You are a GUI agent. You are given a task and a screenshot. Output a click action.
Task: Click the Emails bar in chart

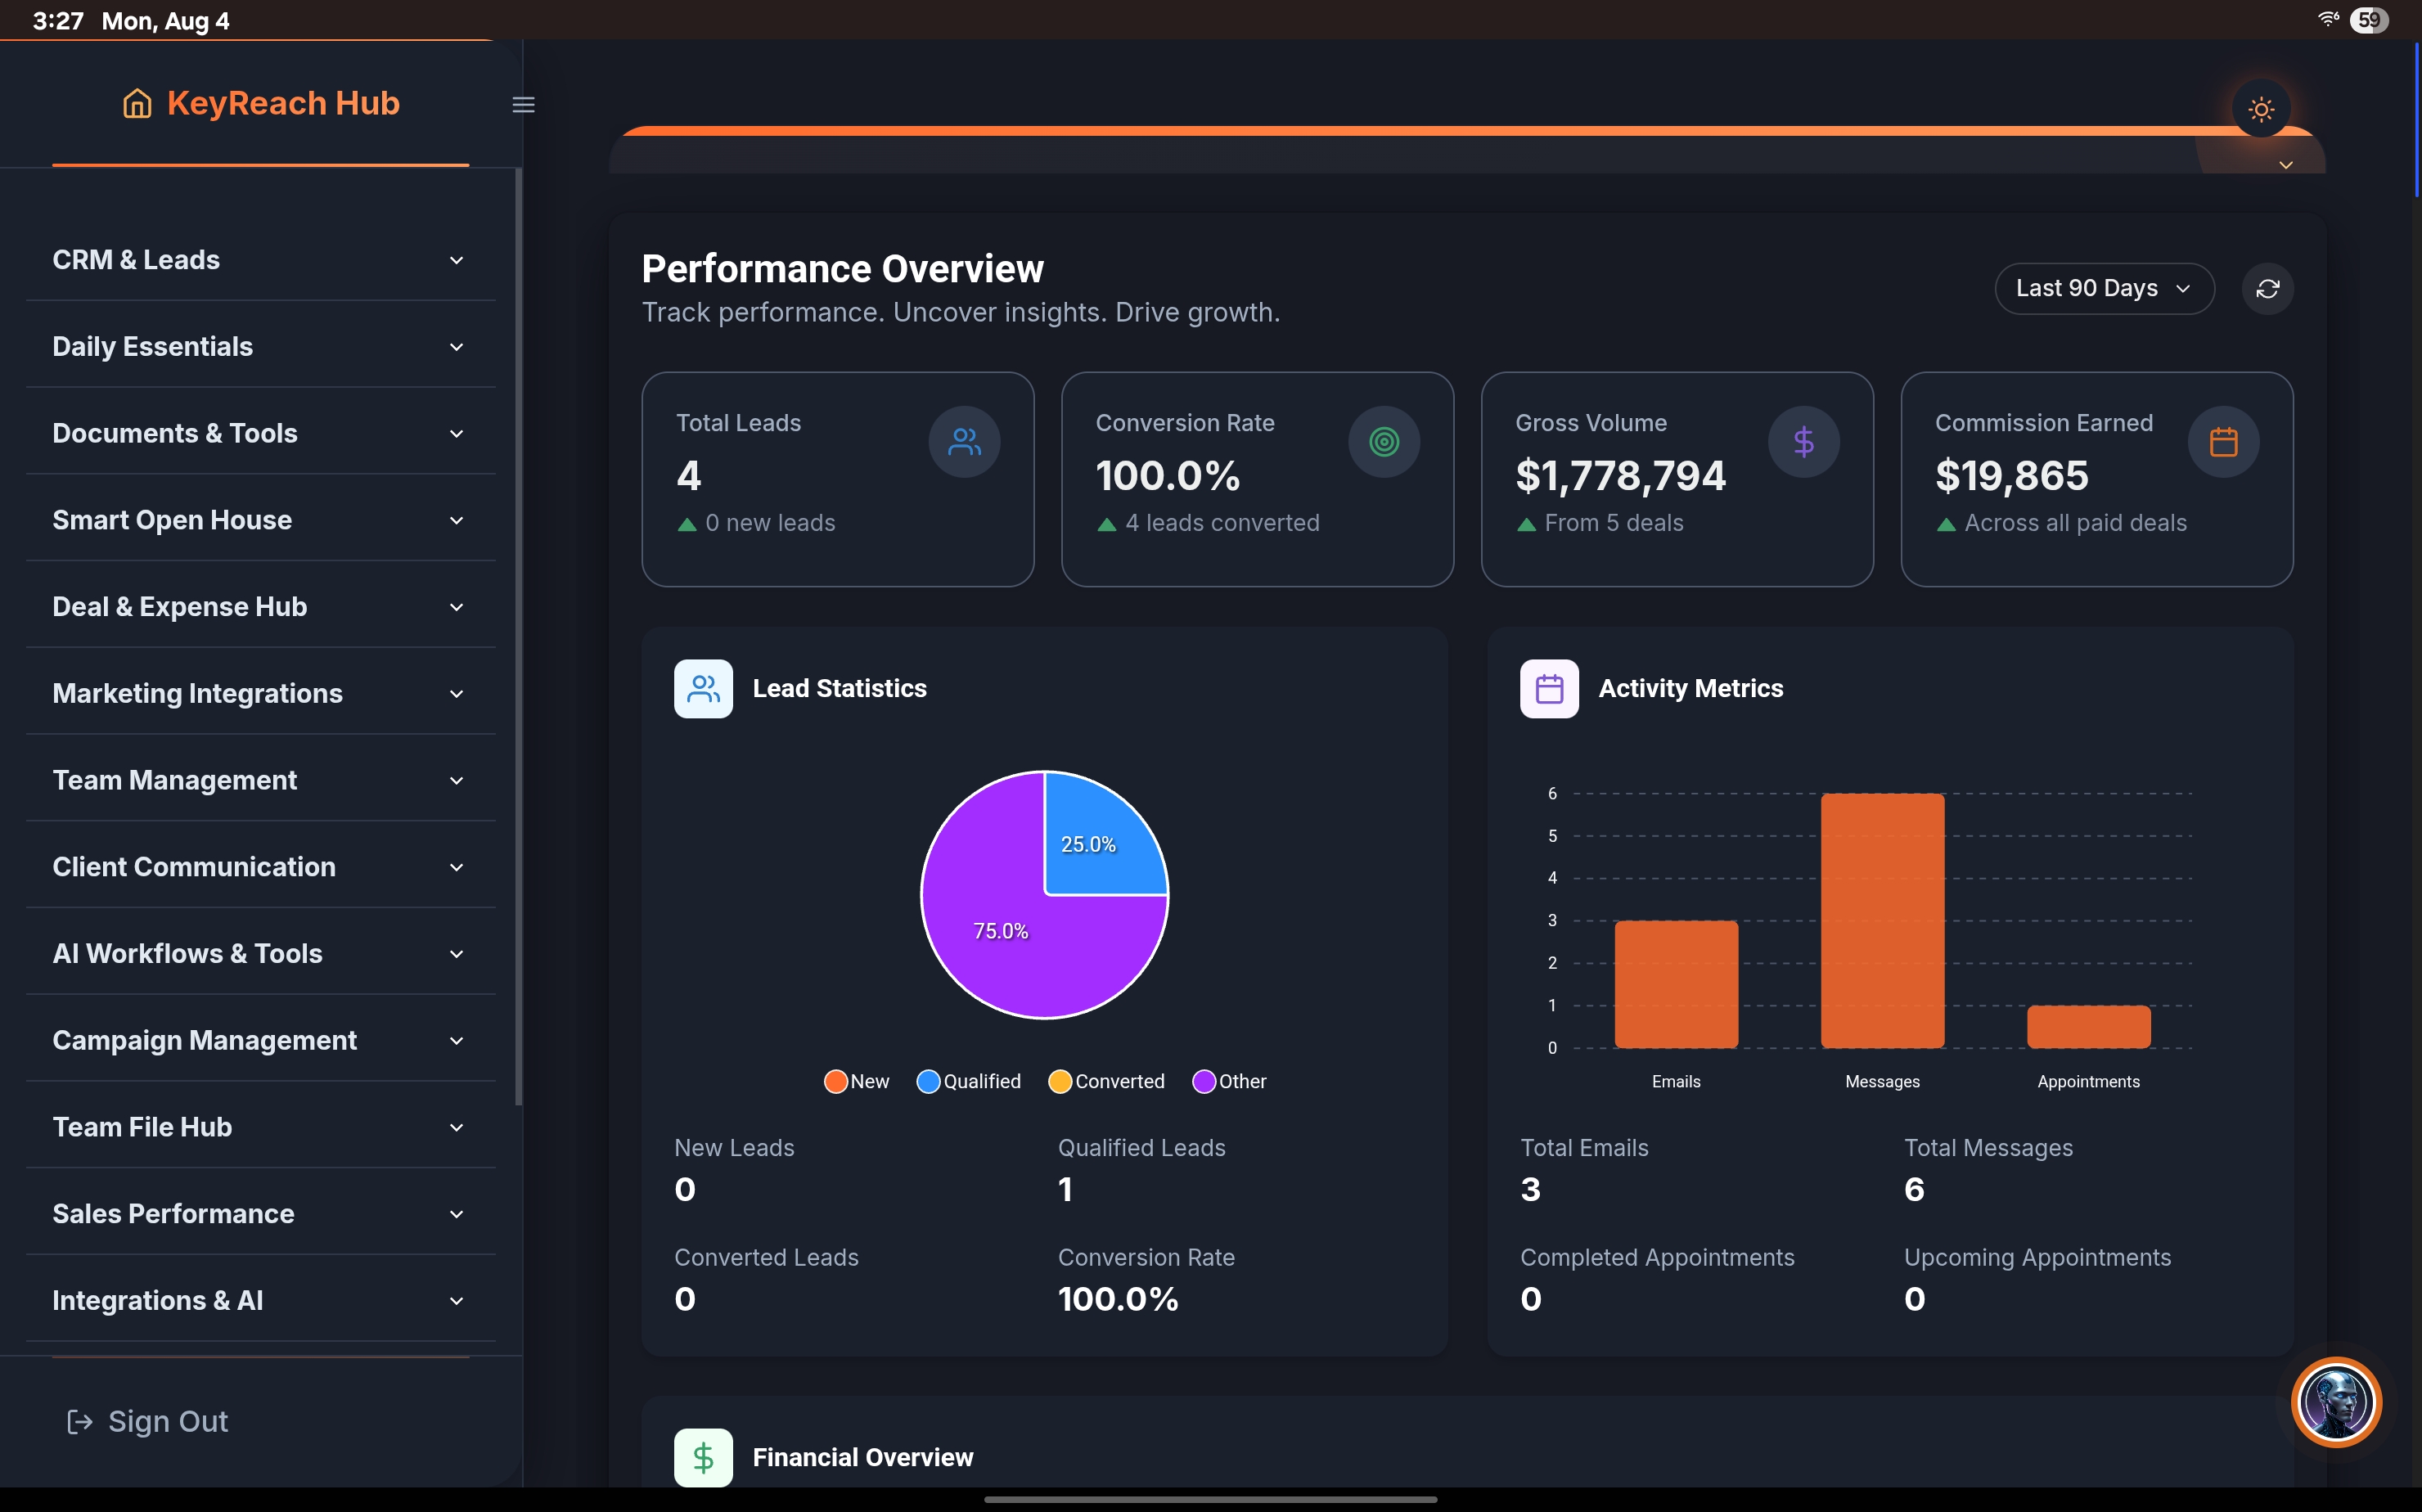click(1676, 984)
